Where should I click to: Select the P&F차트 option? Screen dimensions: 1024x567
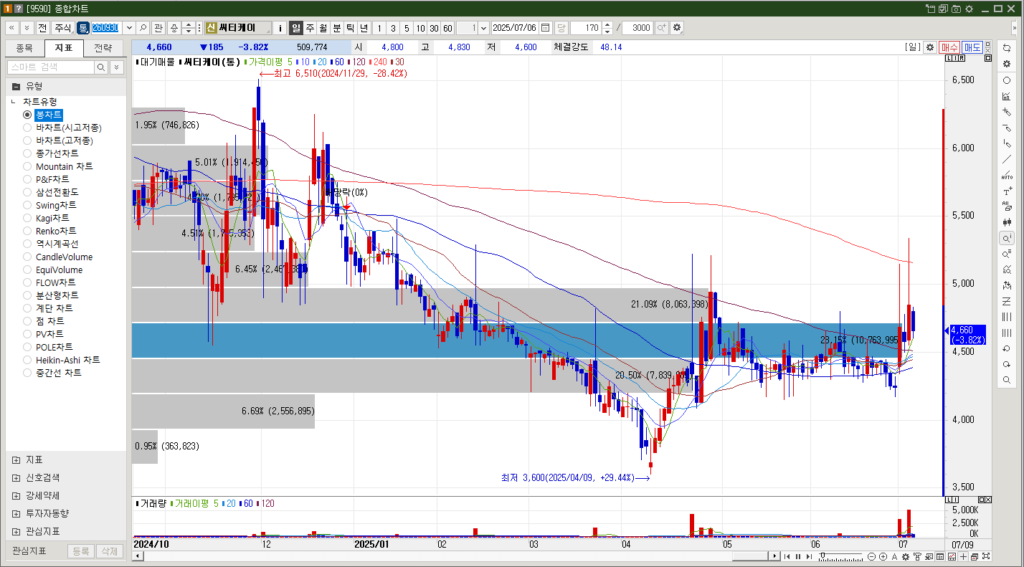click(46, 179)
